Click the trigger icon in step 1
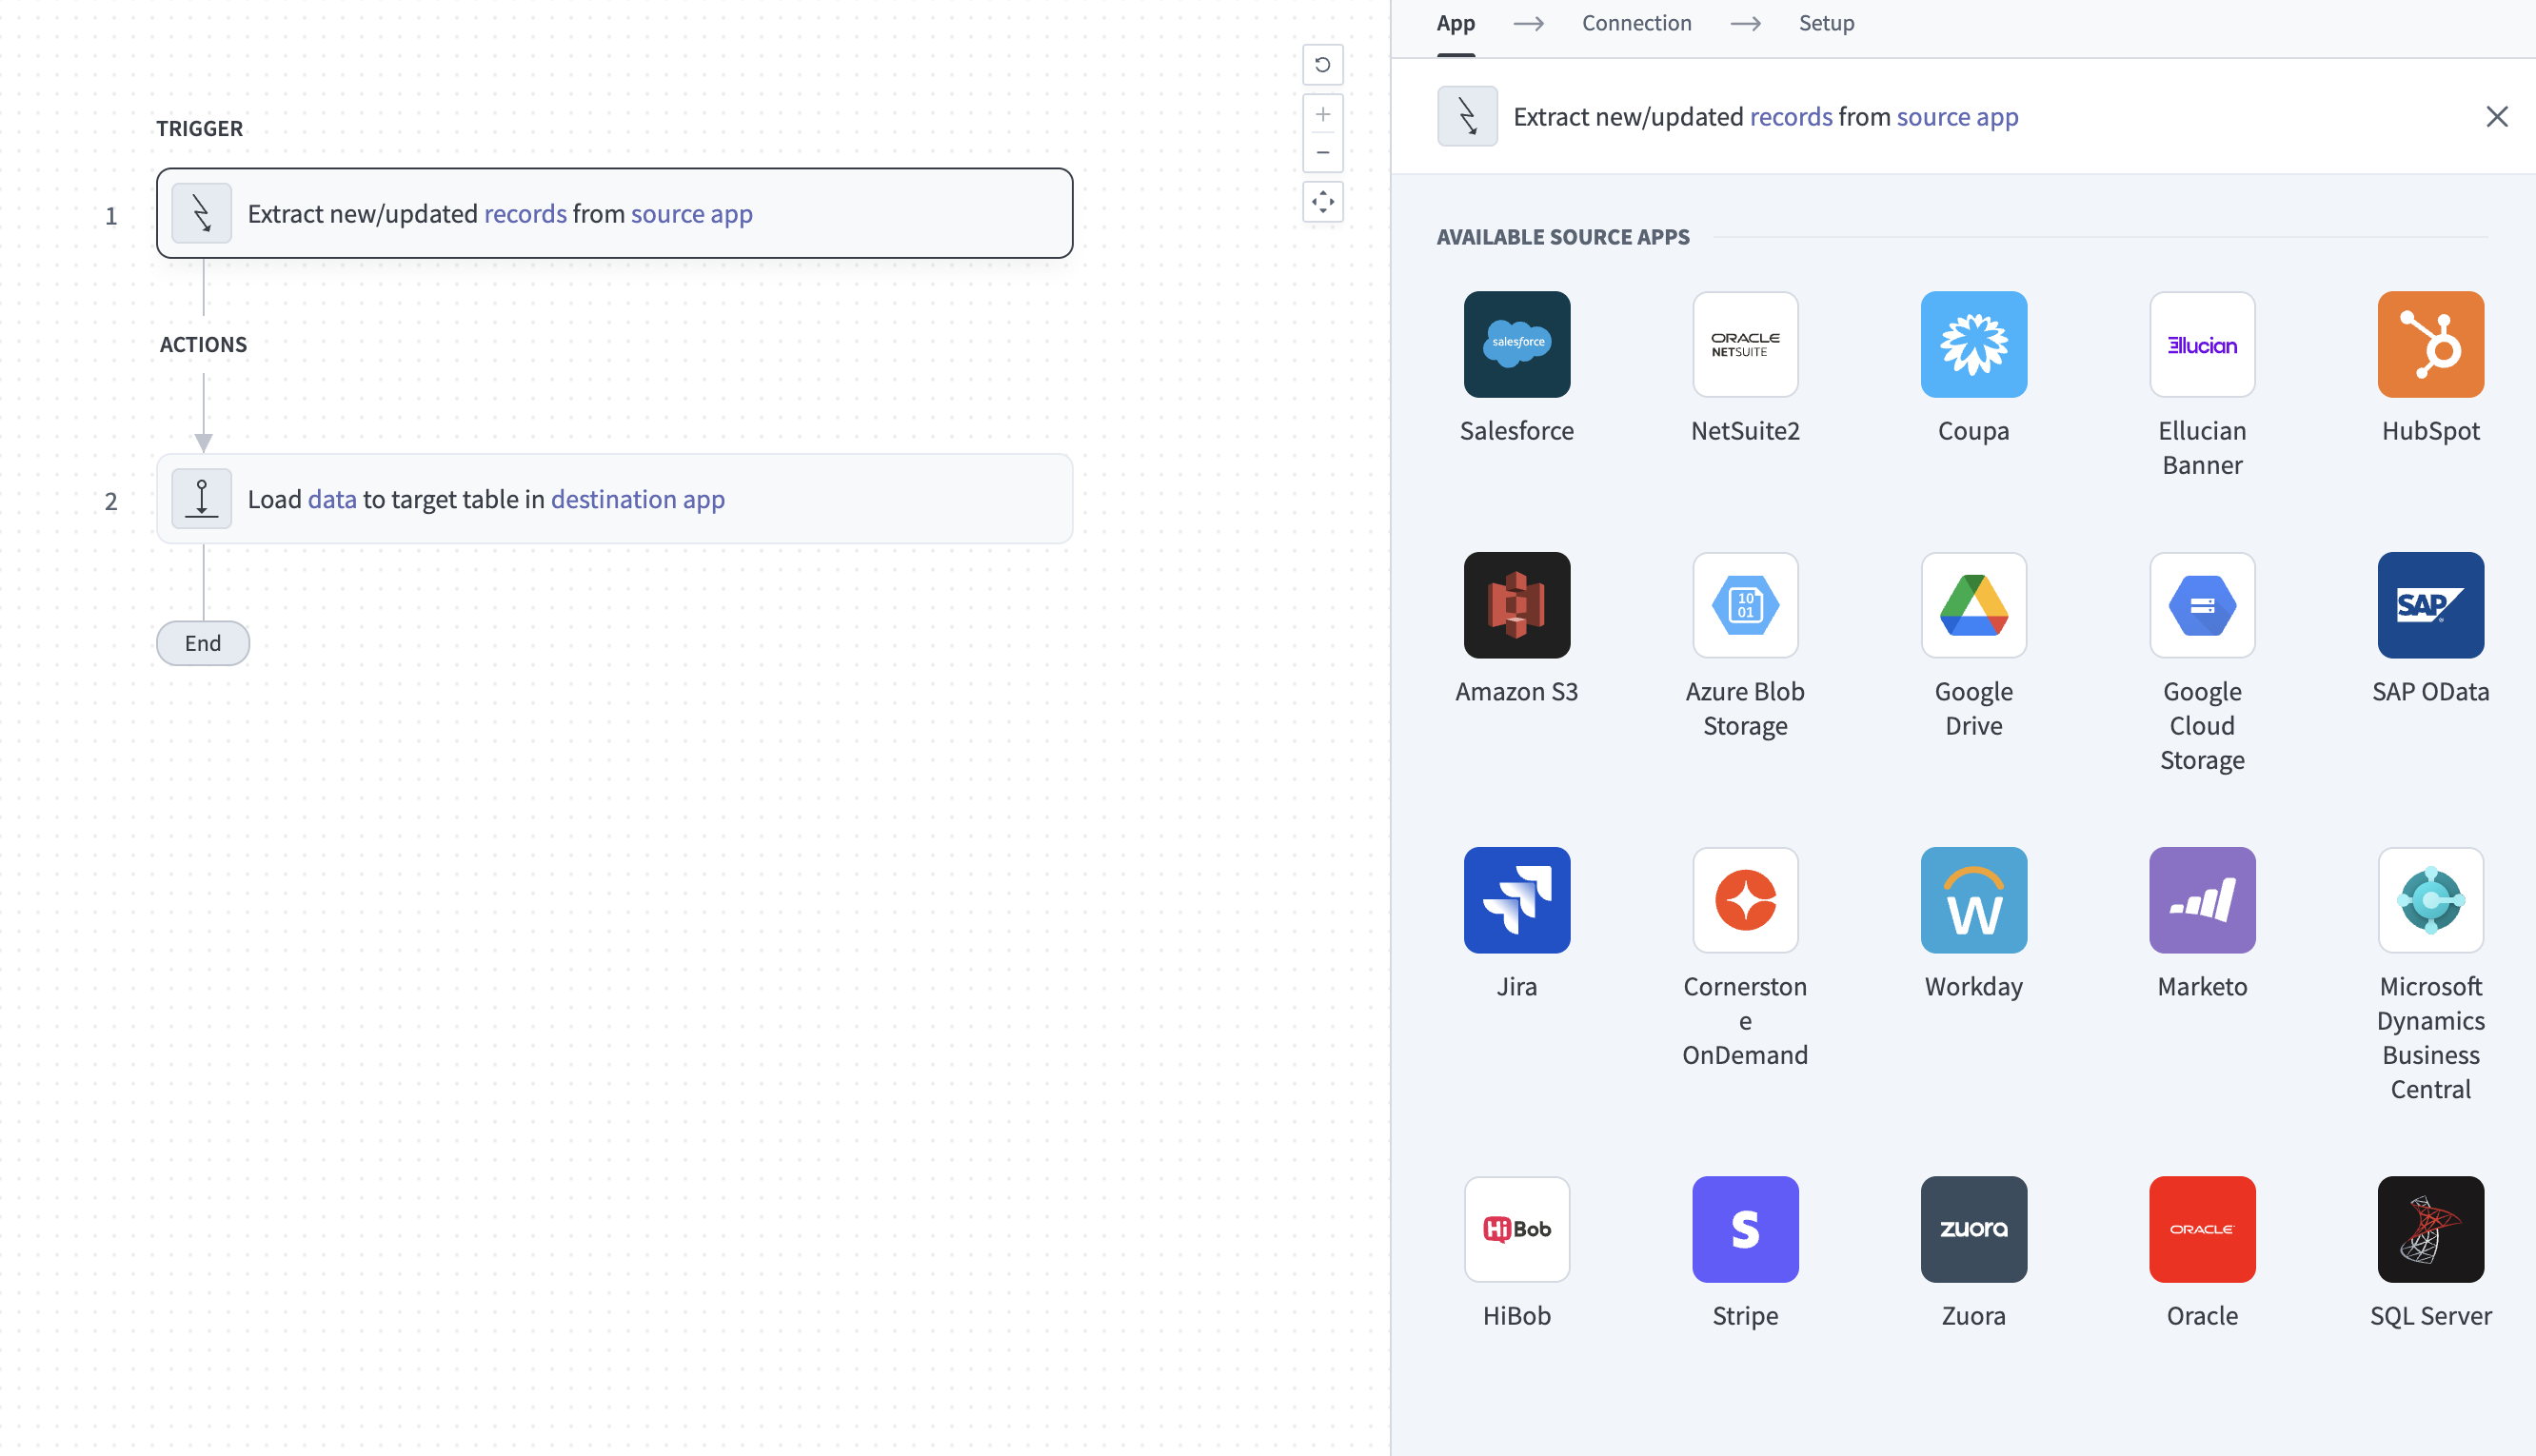The image size is (2536, 1456). click(201, 213)
